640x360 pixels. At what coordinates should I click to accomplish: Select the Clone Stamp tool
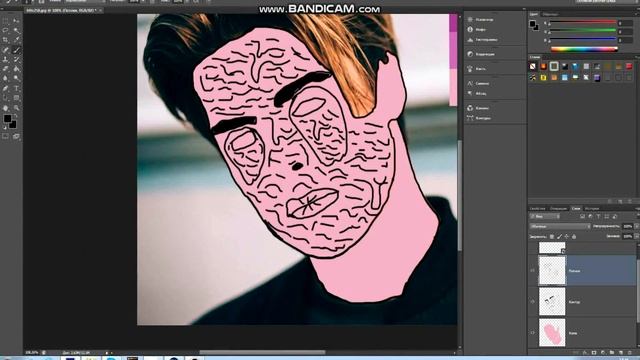(5, 60)
